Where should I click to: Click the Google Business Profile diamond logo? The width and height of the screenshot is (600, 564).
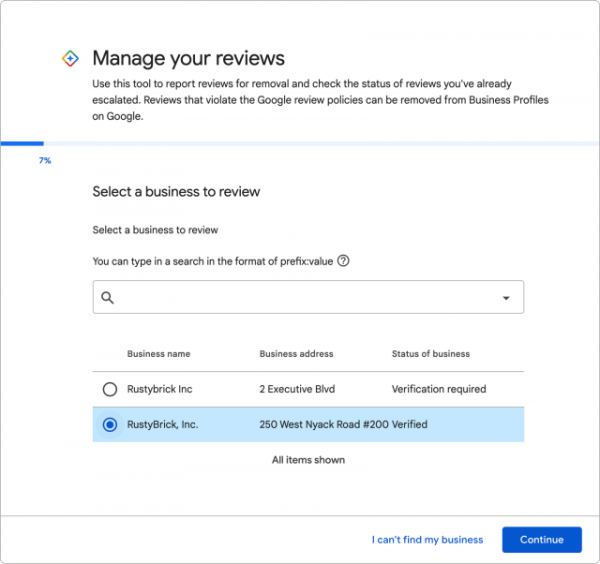70,59
